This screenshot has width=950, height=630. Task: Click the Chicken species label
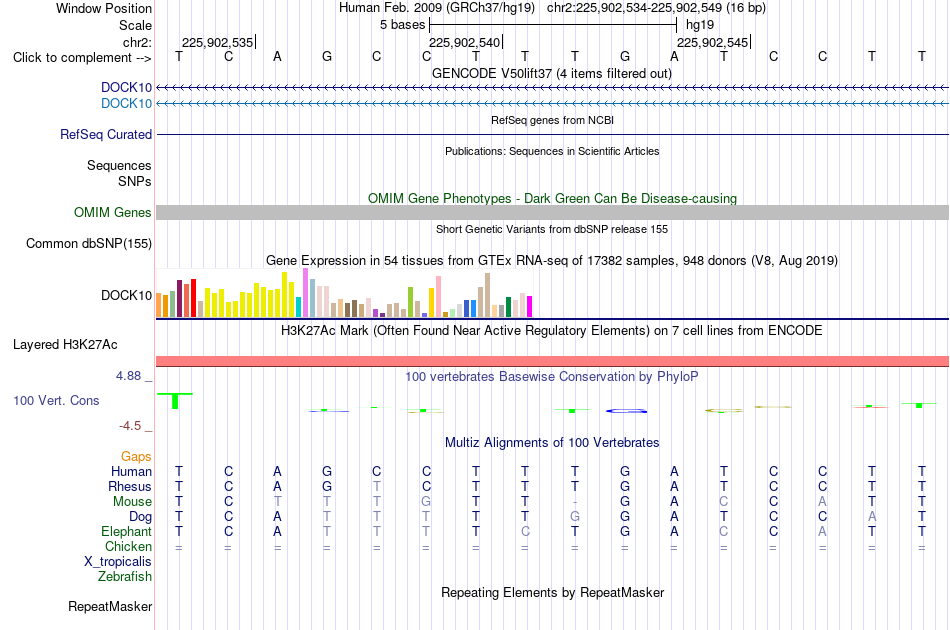[x=128, y=546]
